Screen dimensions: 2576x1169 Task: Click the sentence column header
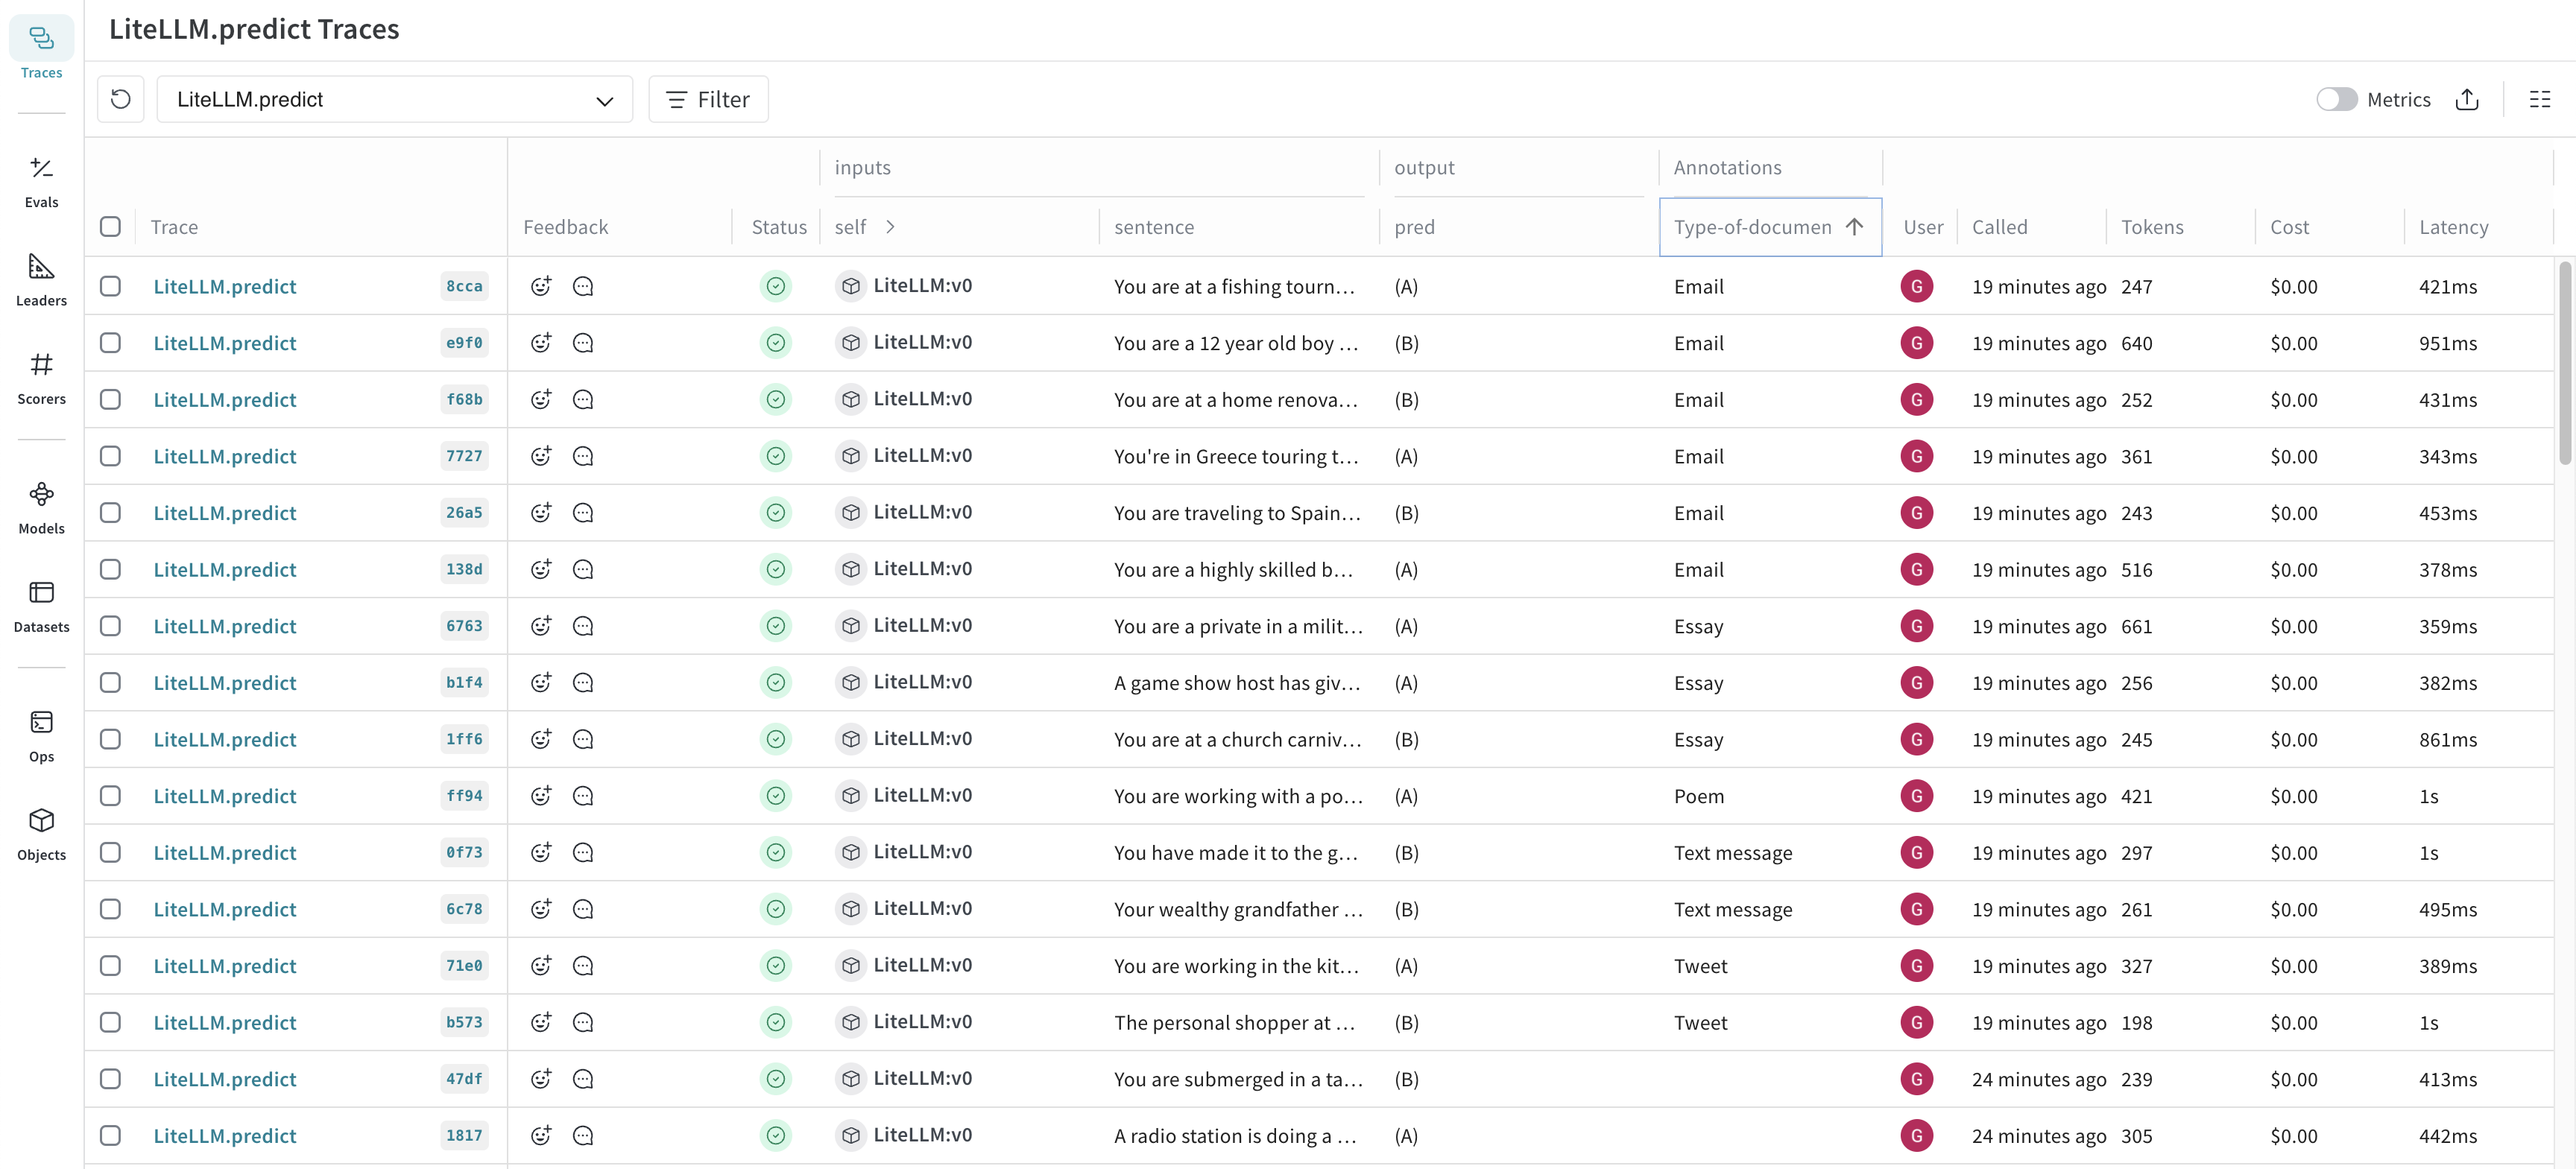click(x=1154, y=227)
